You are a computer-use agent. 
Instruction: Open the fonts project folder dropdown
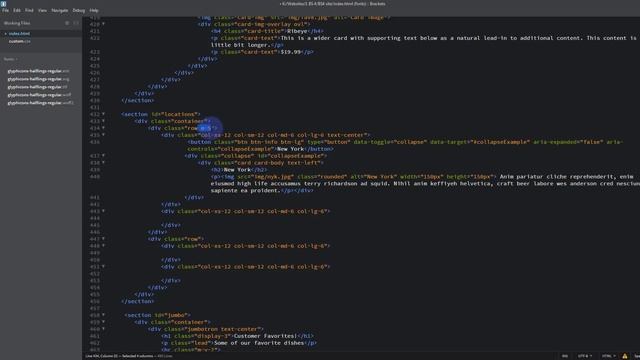tap(11, 59)
